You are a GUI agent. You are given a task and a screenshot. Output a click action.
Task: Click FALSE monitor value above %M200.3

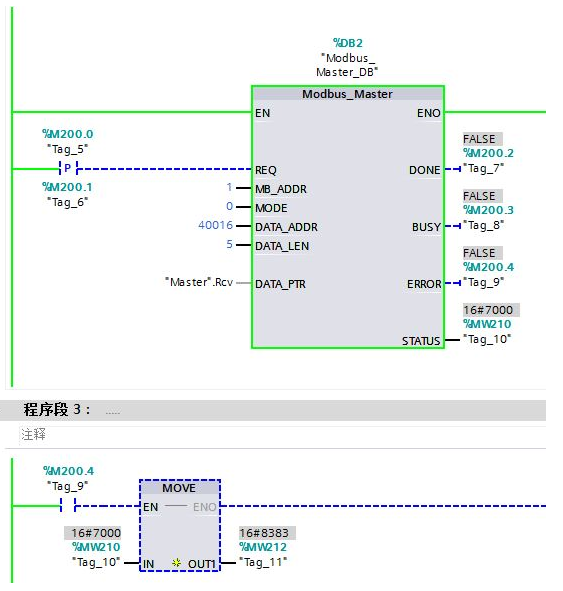pos(482,196)
